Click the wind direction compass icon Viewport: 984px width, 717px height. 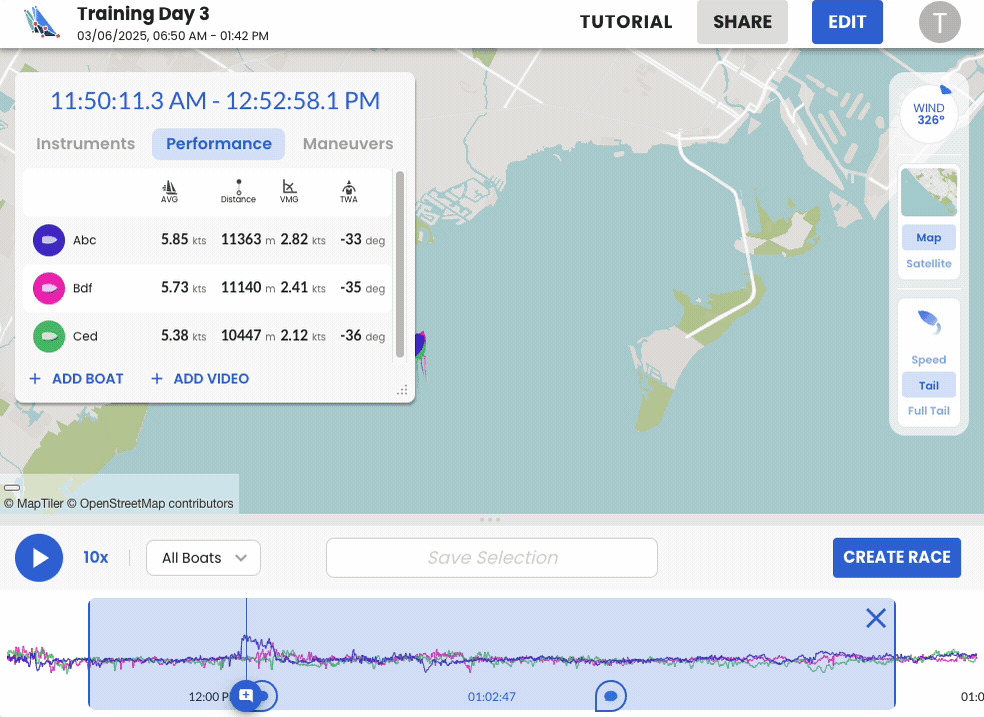click(x=928, y=114)
